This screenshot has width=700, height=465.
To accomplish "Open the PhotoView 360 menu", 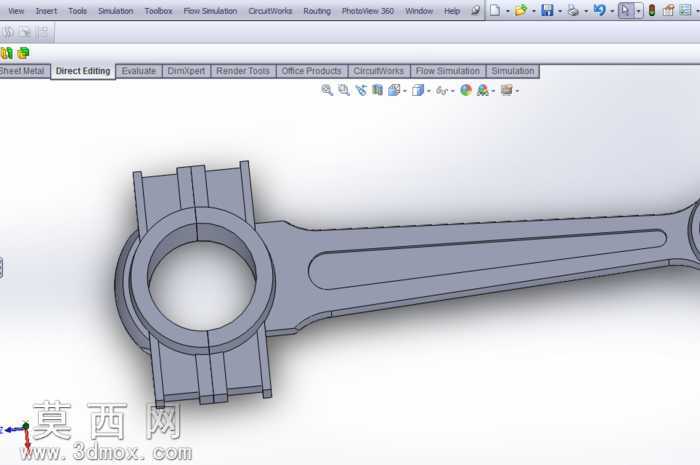I will [x=367, y=11].
